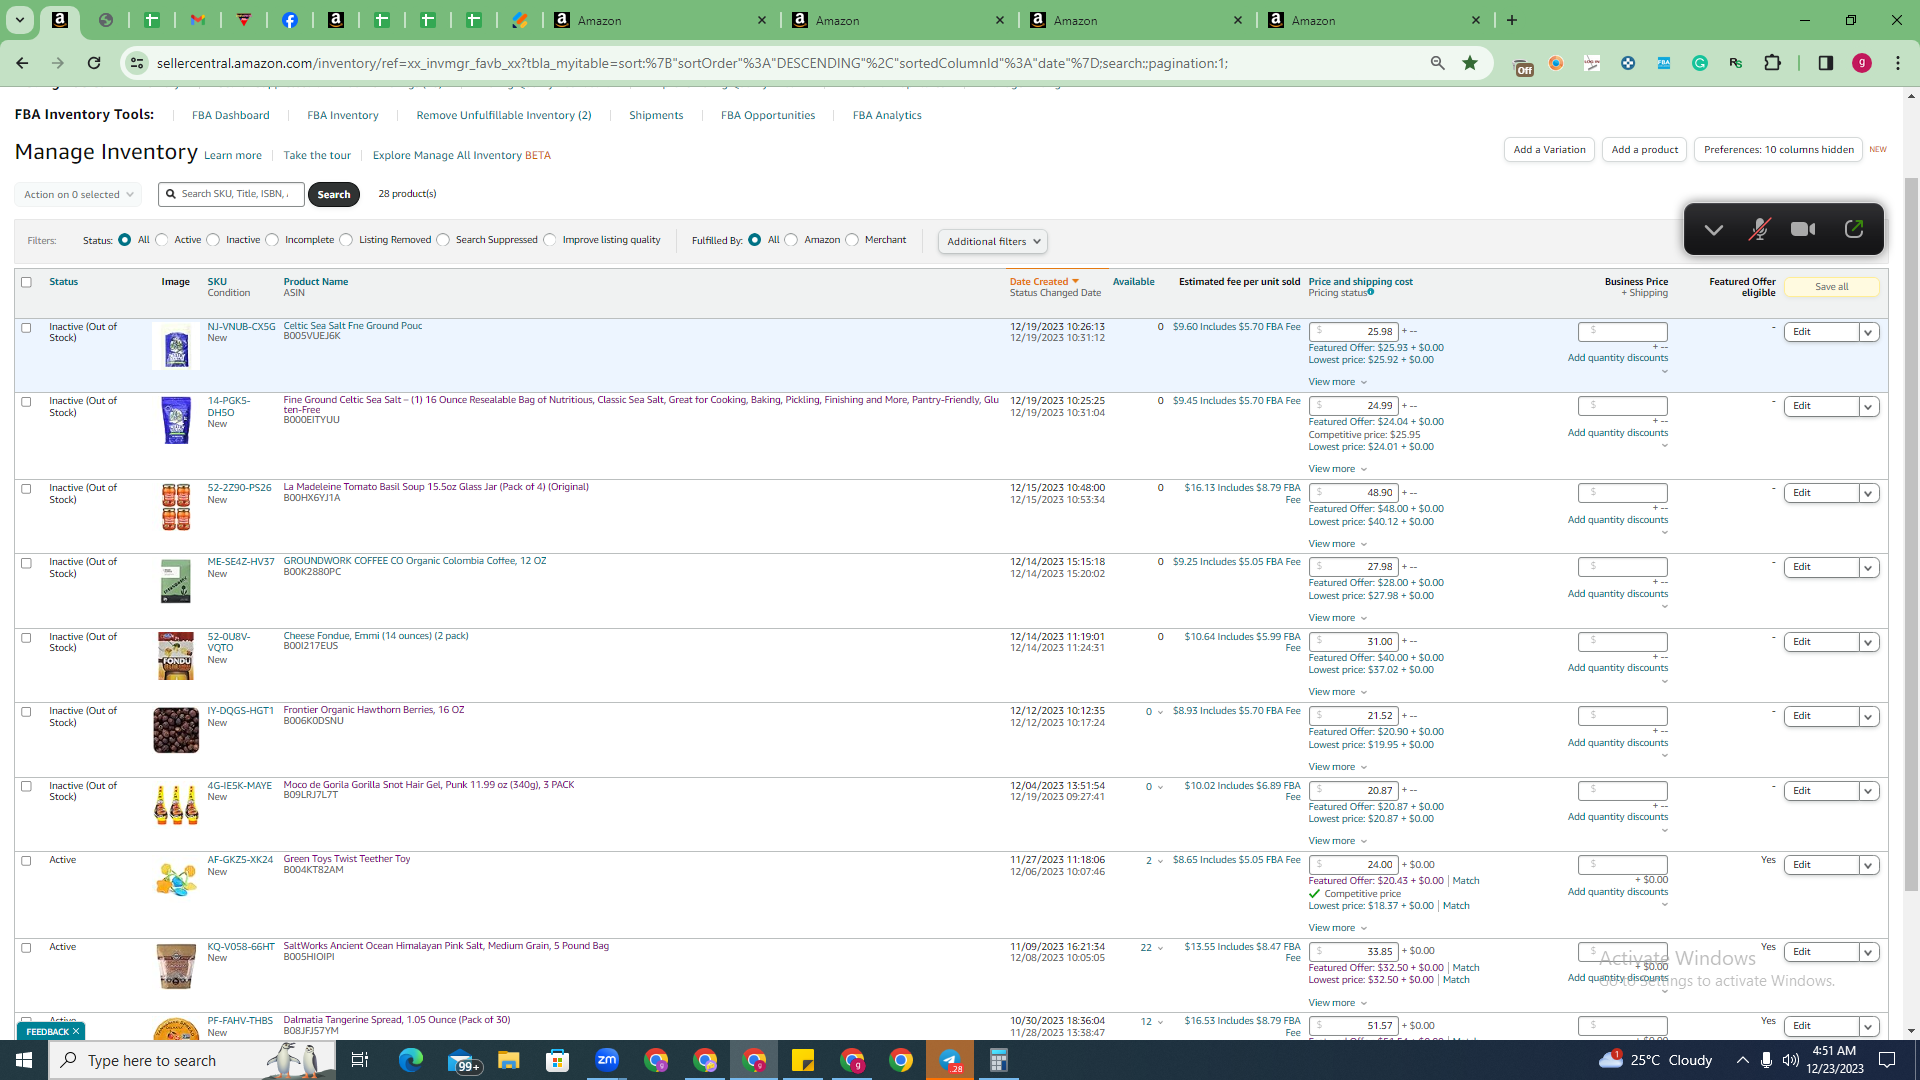
Task: Open the Mail app from the taskbar
Action: 462,1060
